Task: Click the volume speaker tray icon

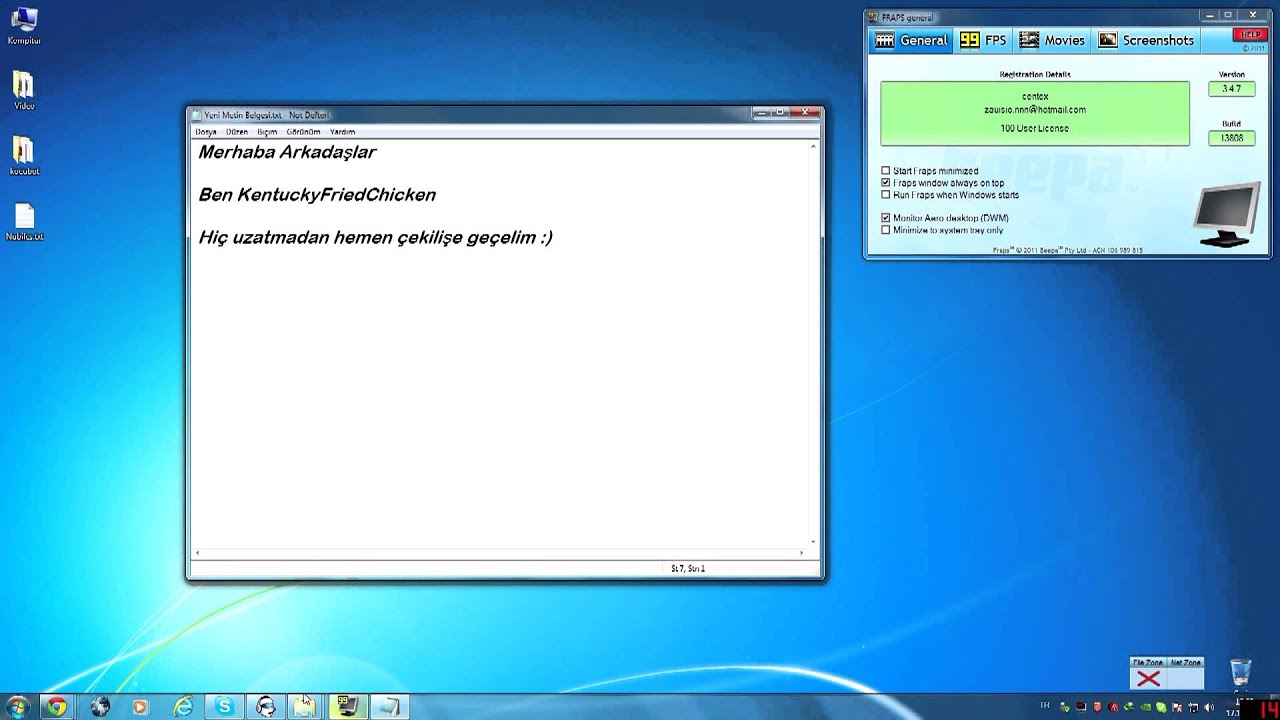Action: pos(1209,706)
